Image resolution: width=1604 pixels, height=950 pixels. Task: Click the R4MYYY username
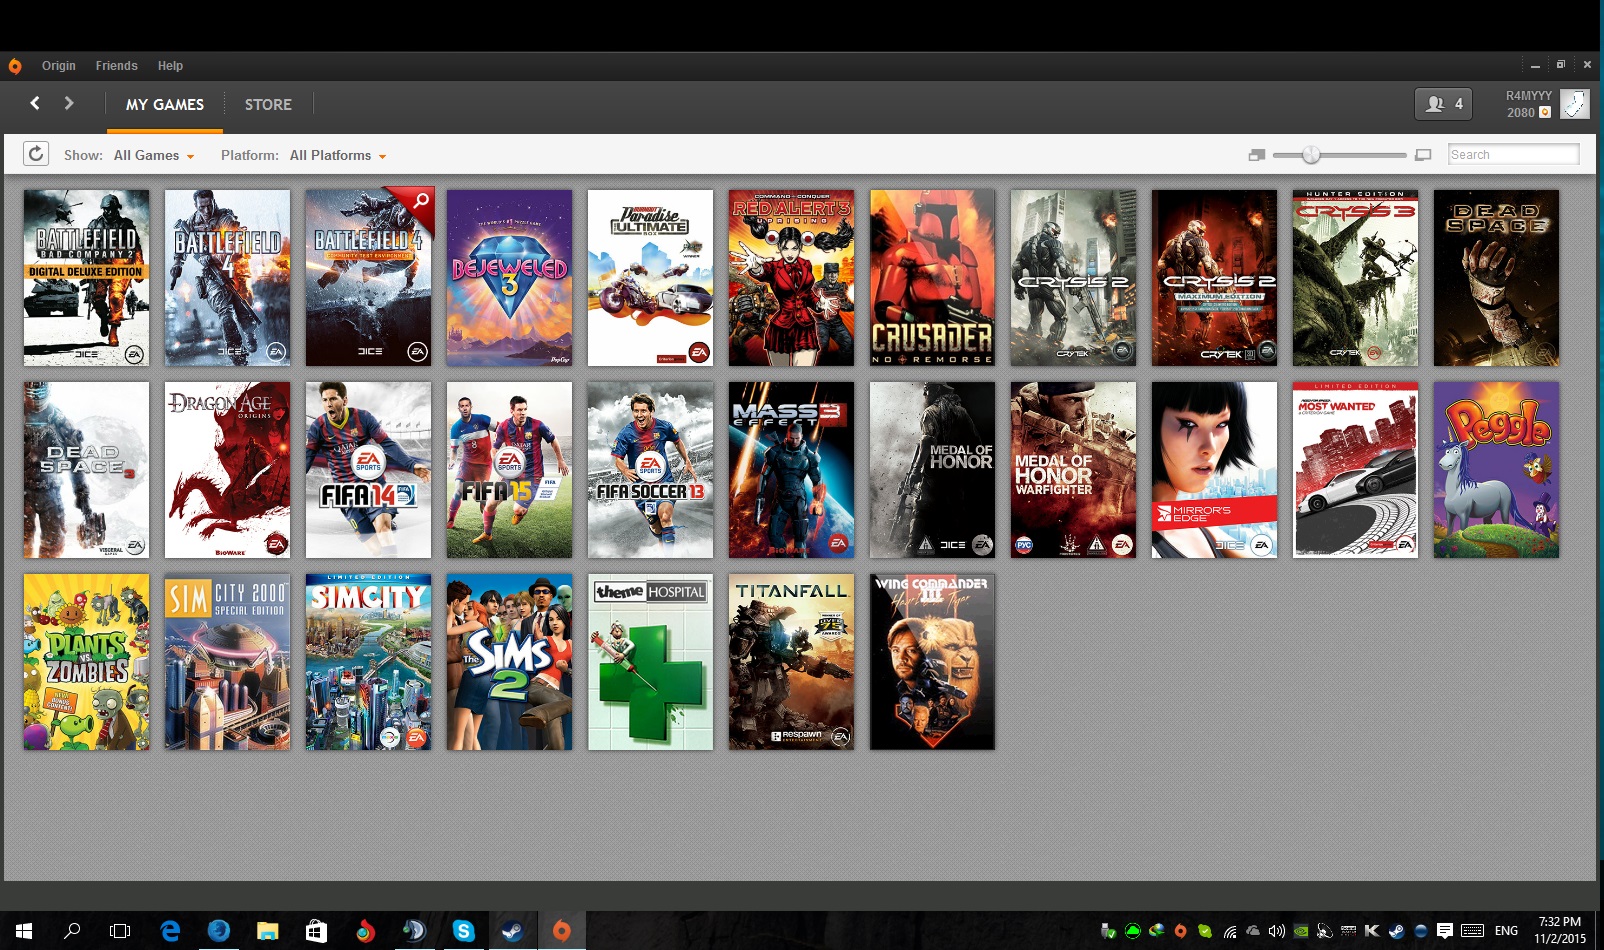point(1529,96)
